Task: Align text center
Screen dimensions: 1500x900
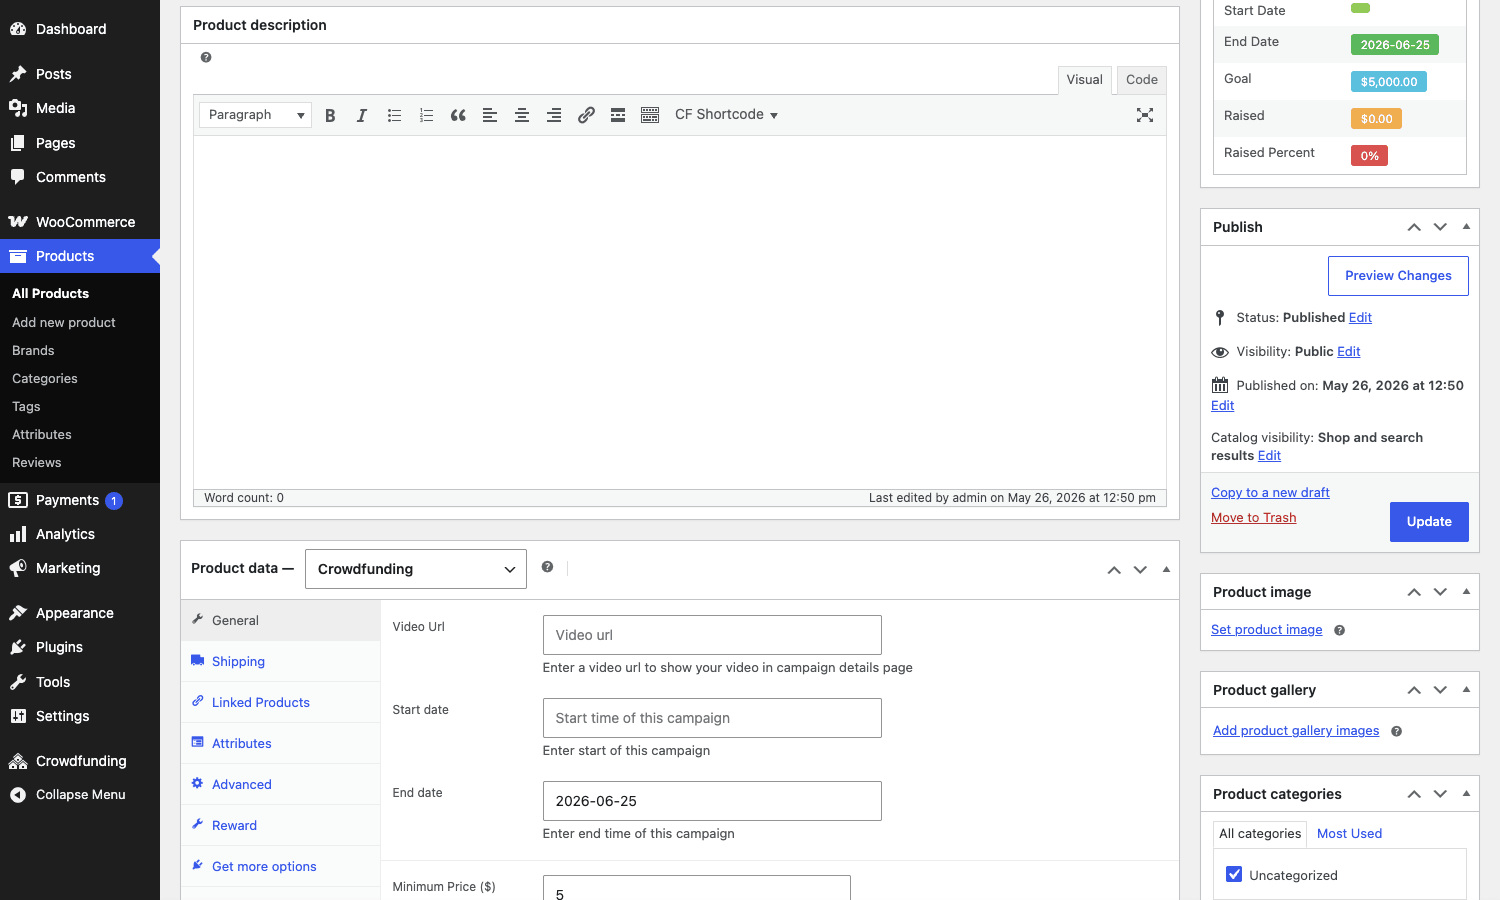Action: (522, 115)
